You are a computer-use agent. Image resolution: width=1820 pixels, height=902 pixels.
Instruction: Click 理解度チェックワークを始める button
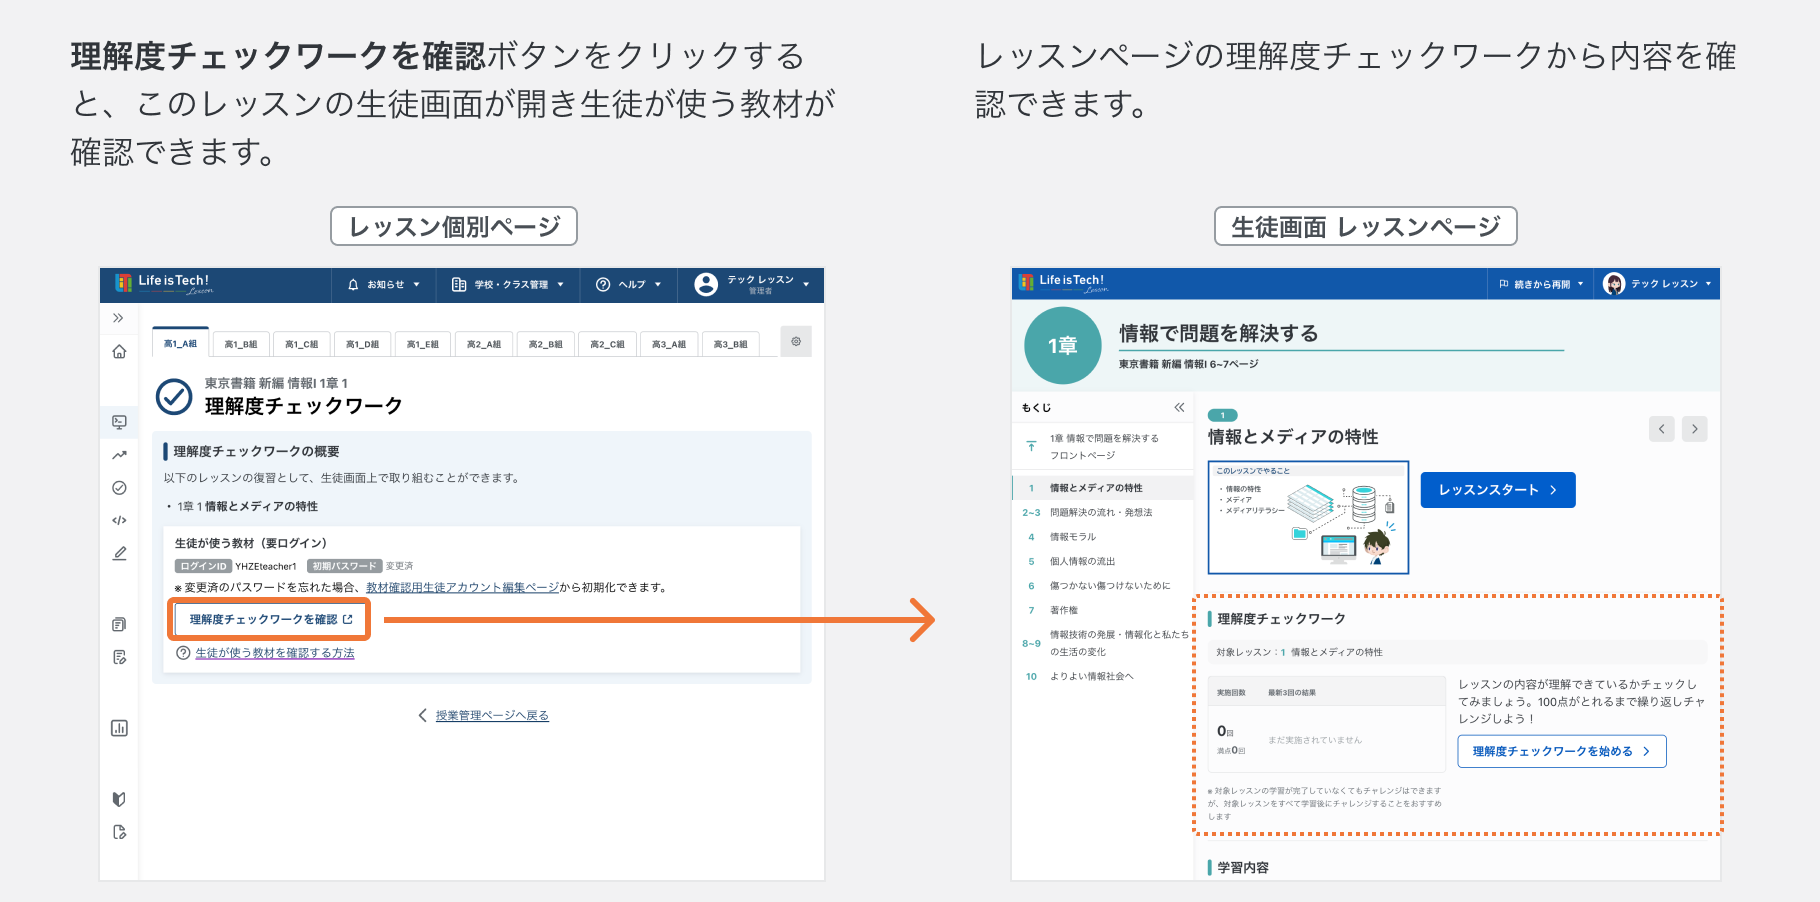coord(1562,751)
